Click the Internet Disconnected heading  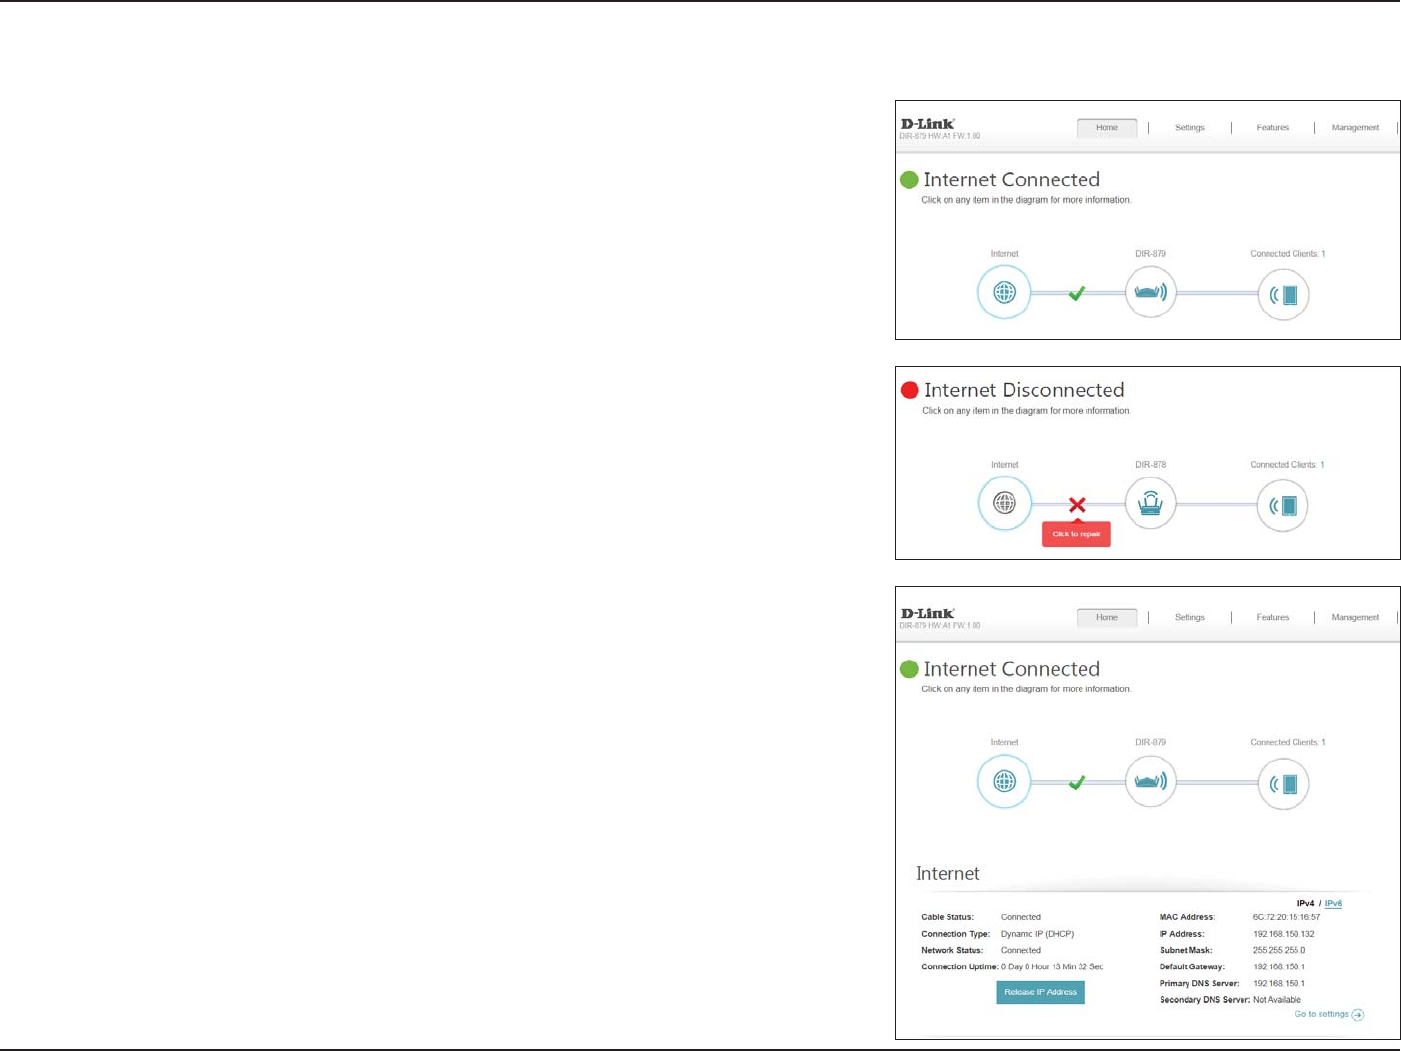1024,390
